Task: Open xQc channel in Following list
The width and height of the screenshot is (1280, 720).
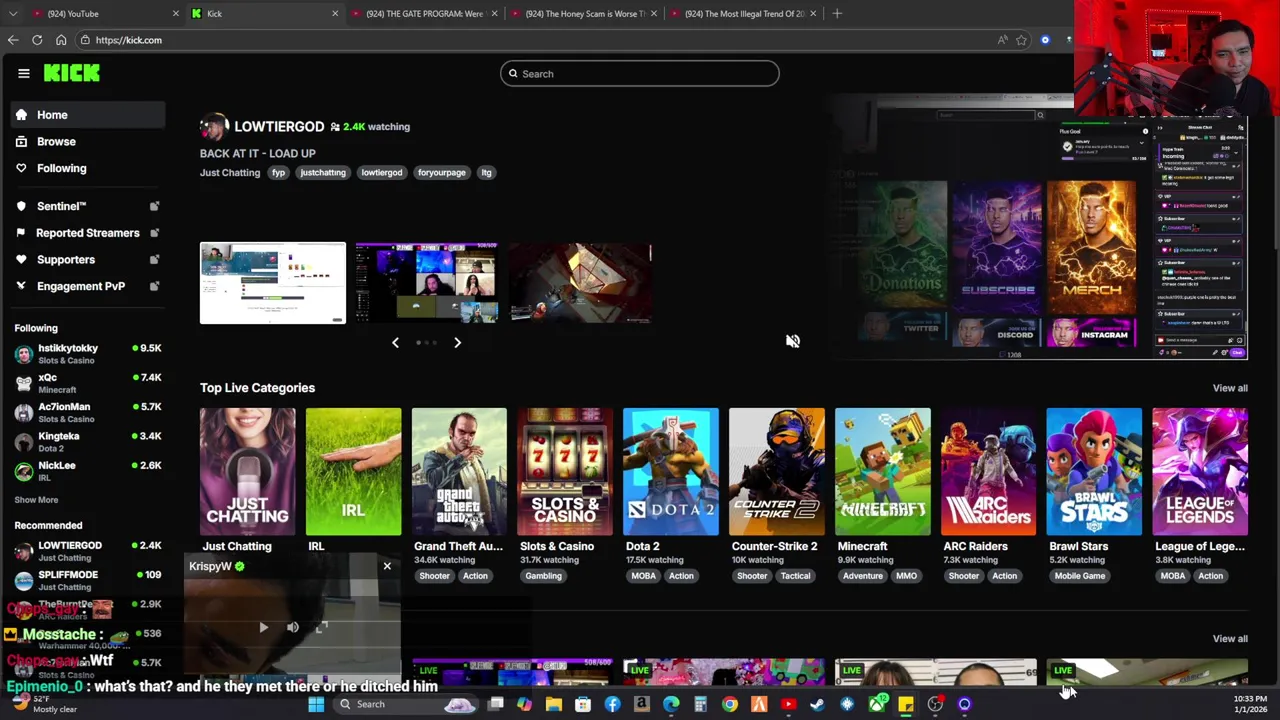Action: coord(88,383)
